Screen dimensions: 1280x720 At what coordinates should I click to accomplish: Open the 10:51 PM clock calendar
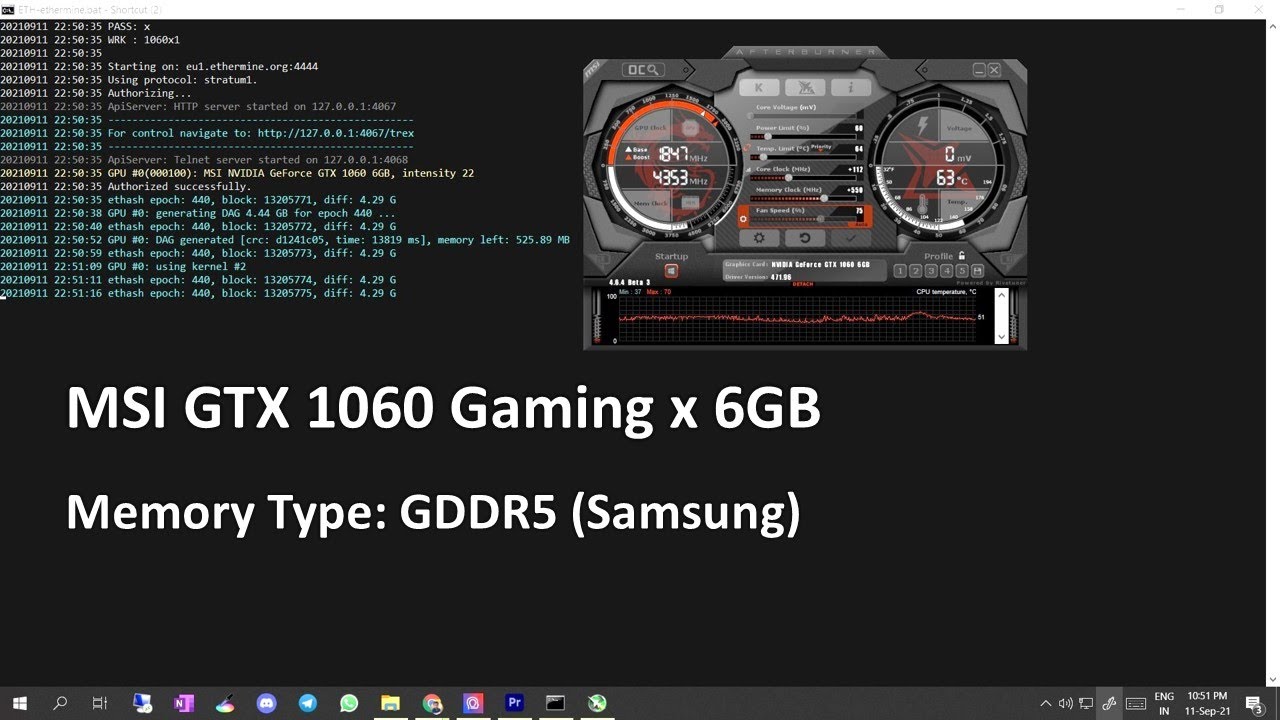point(1206,703)
